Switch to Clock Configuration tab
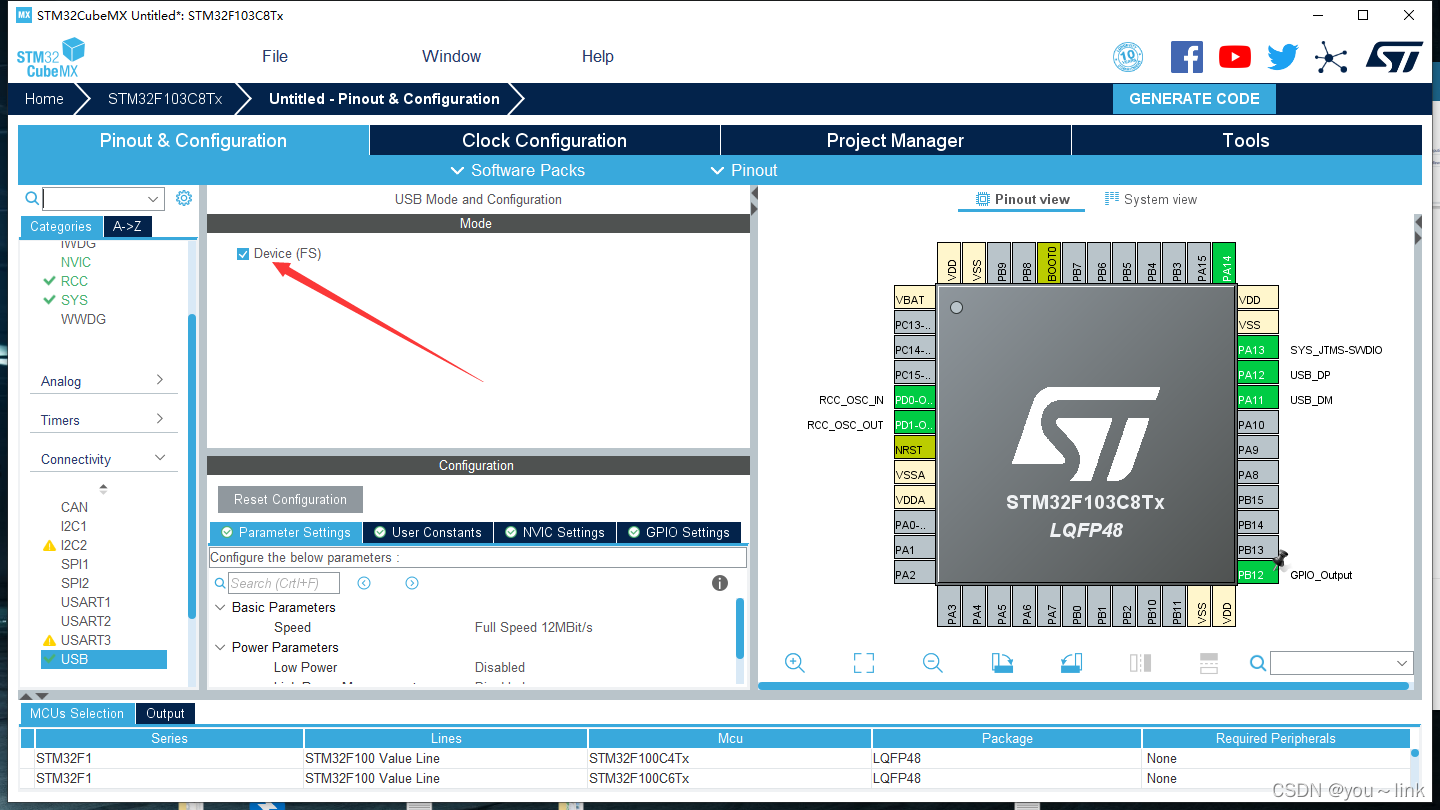The image size is (1440, 810). pyautogui.click(x=544, y=140)
